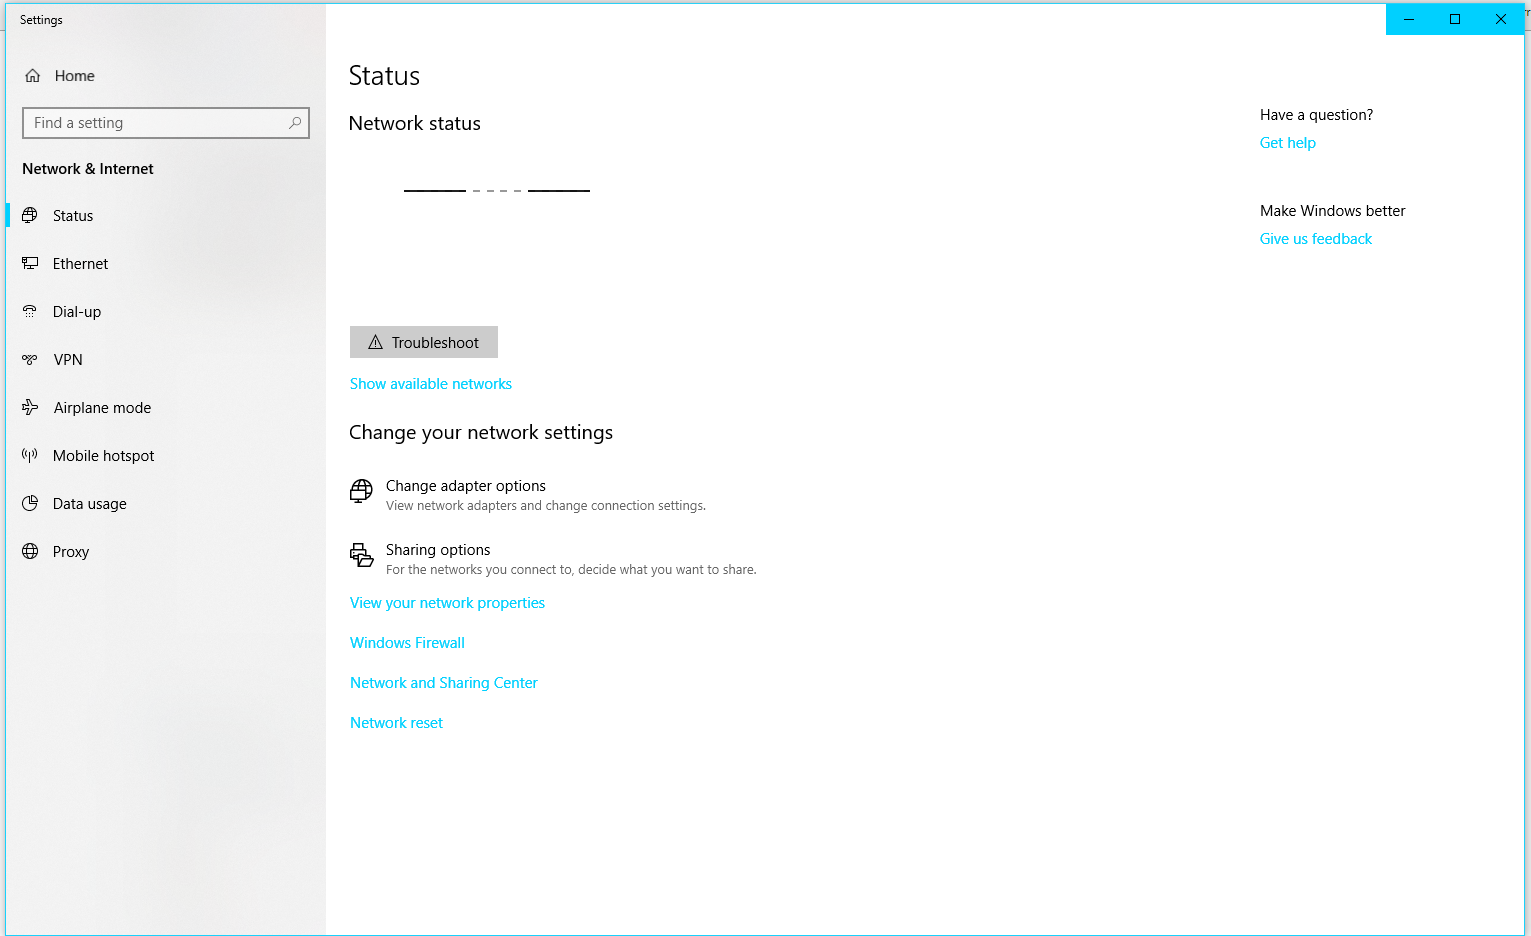Click the Mobile hotspot signal icon

pos(30,456)
